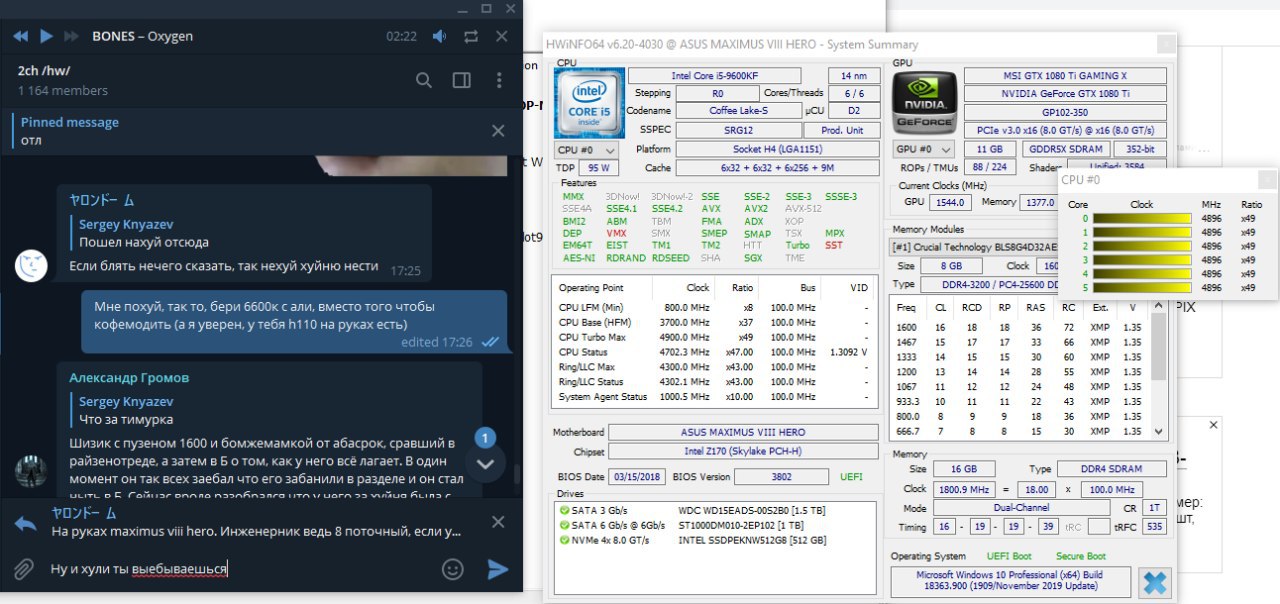Image resolution: width=1280 pixels, height=604 pixels.
Task: Open the three-dot chat menu
Action: pos(499,80)
